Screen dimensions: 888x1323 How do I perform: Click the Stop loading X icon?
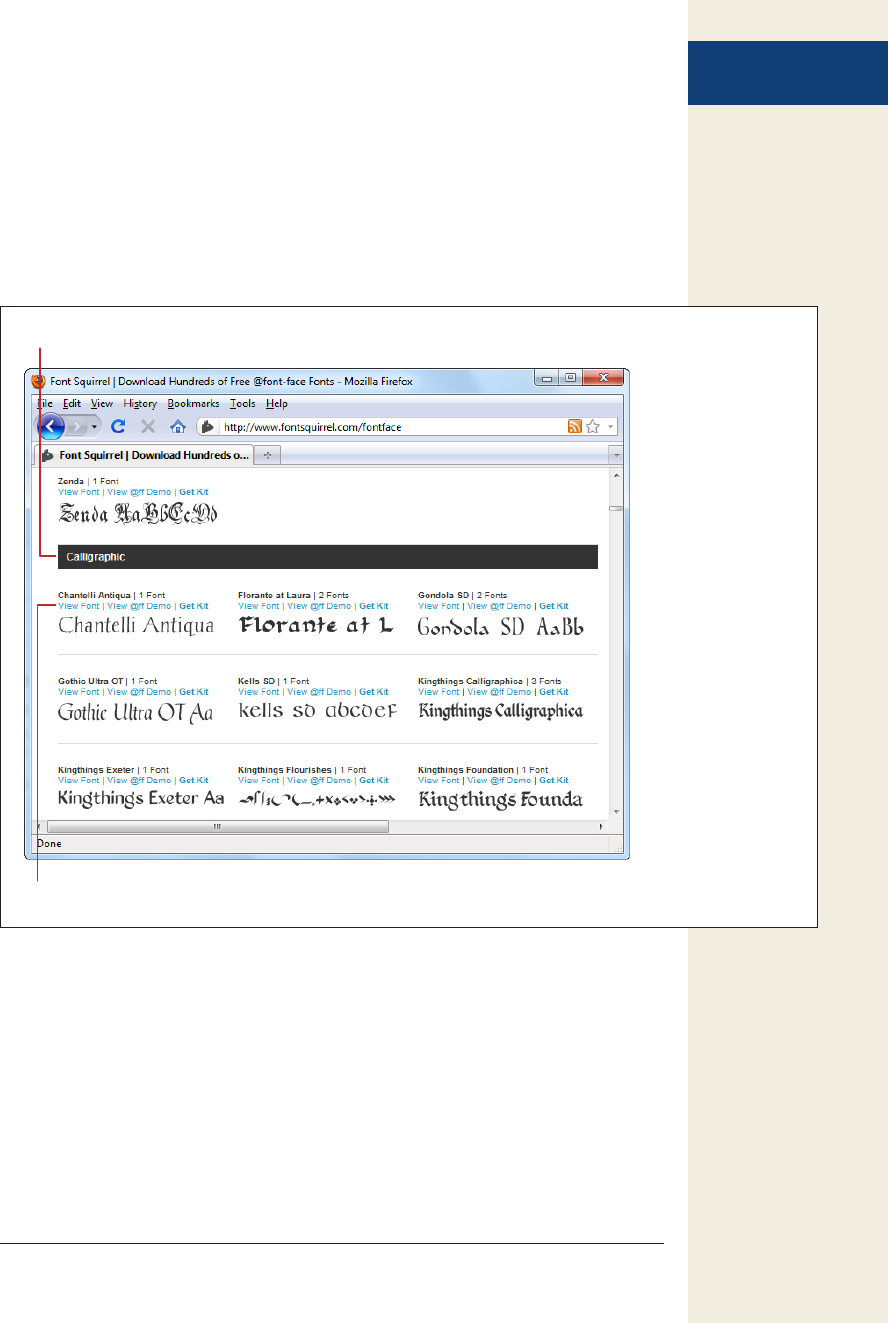pos(148,426)
